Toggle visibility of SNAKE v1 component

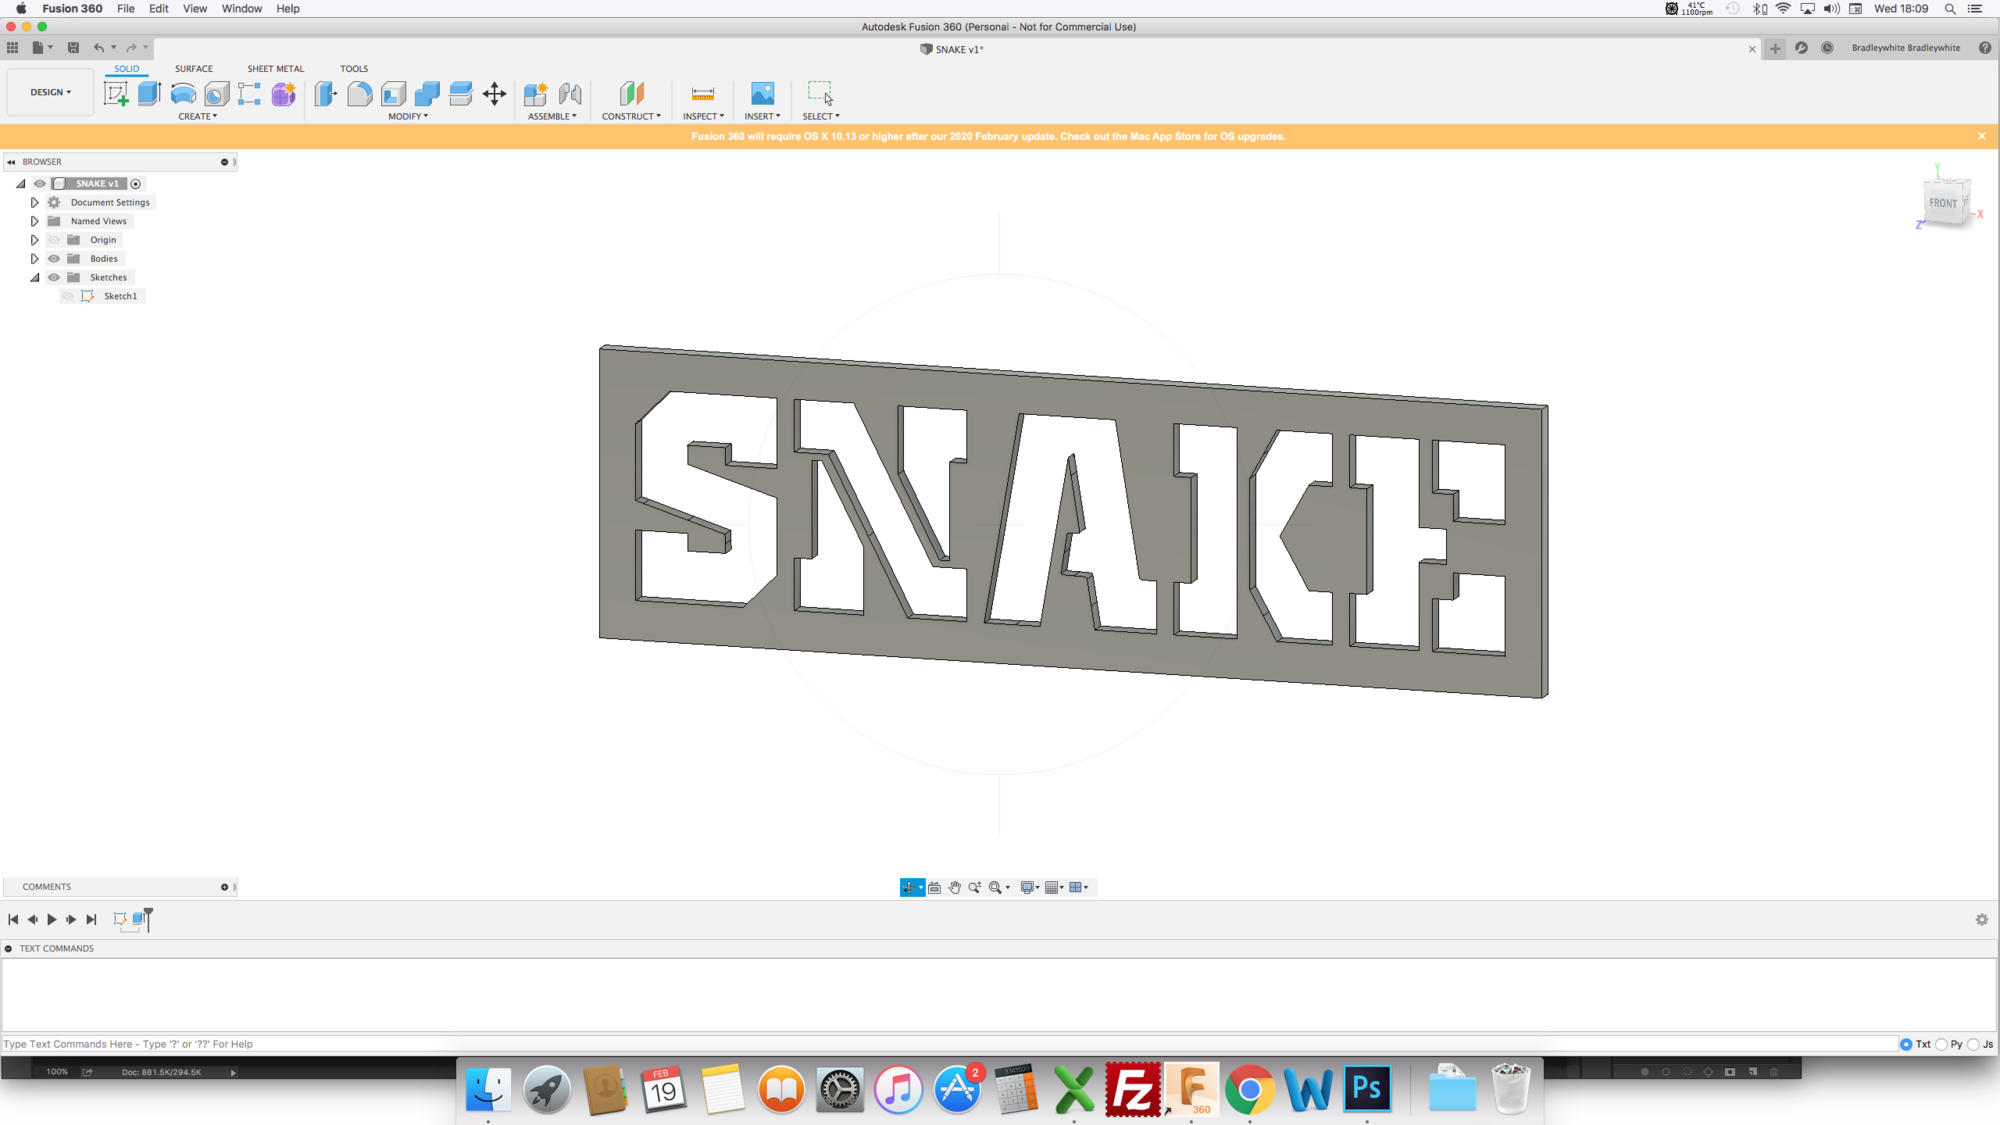(40, 184)
